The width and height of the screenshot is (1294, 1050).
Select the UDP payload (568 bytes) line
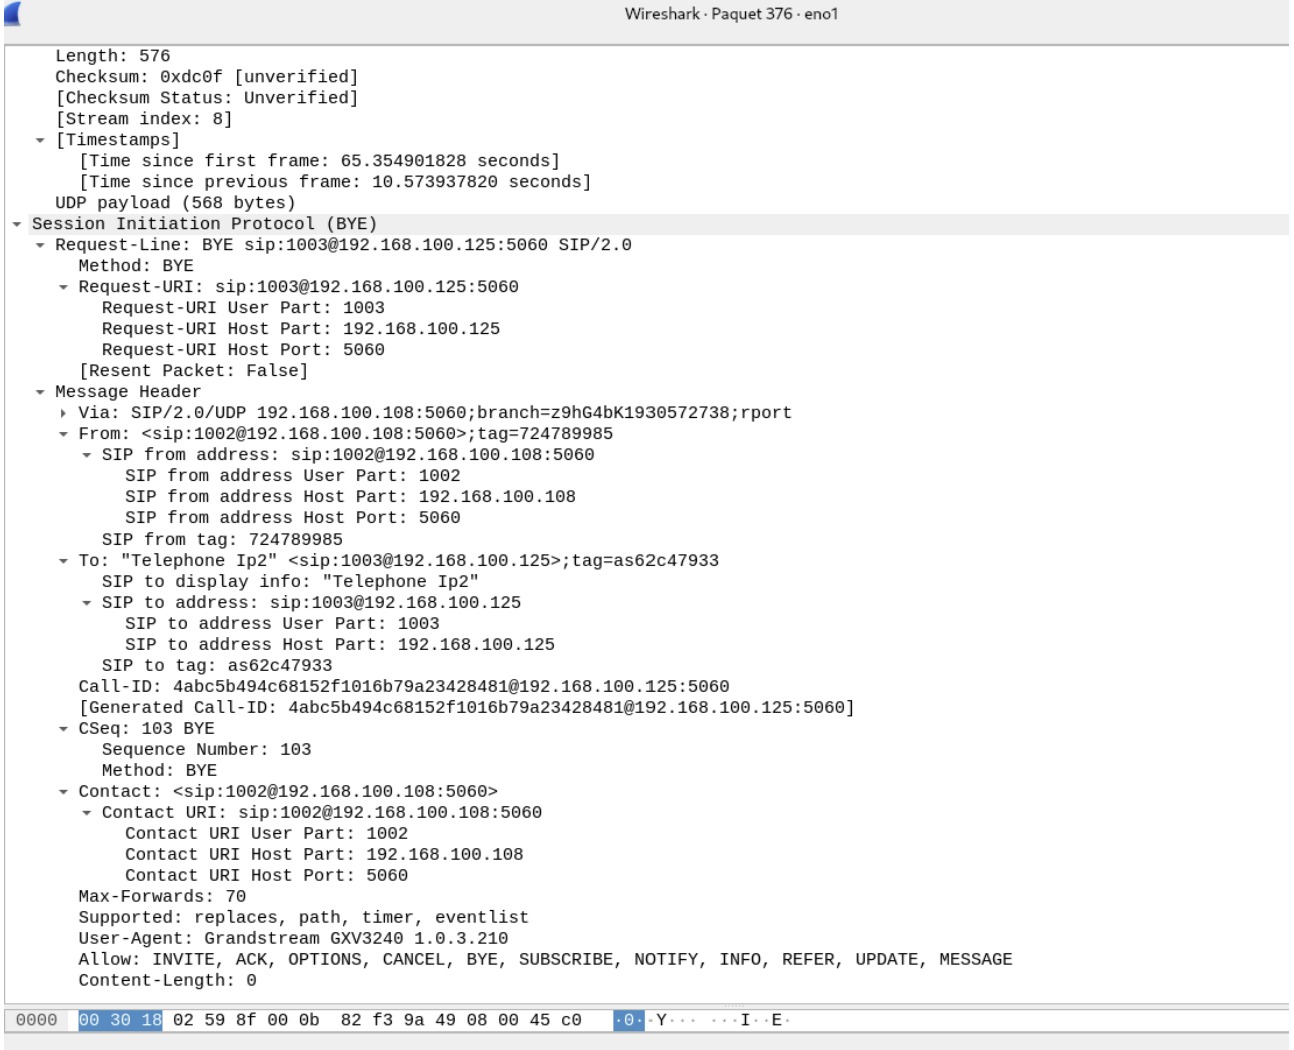pos(175,203)
